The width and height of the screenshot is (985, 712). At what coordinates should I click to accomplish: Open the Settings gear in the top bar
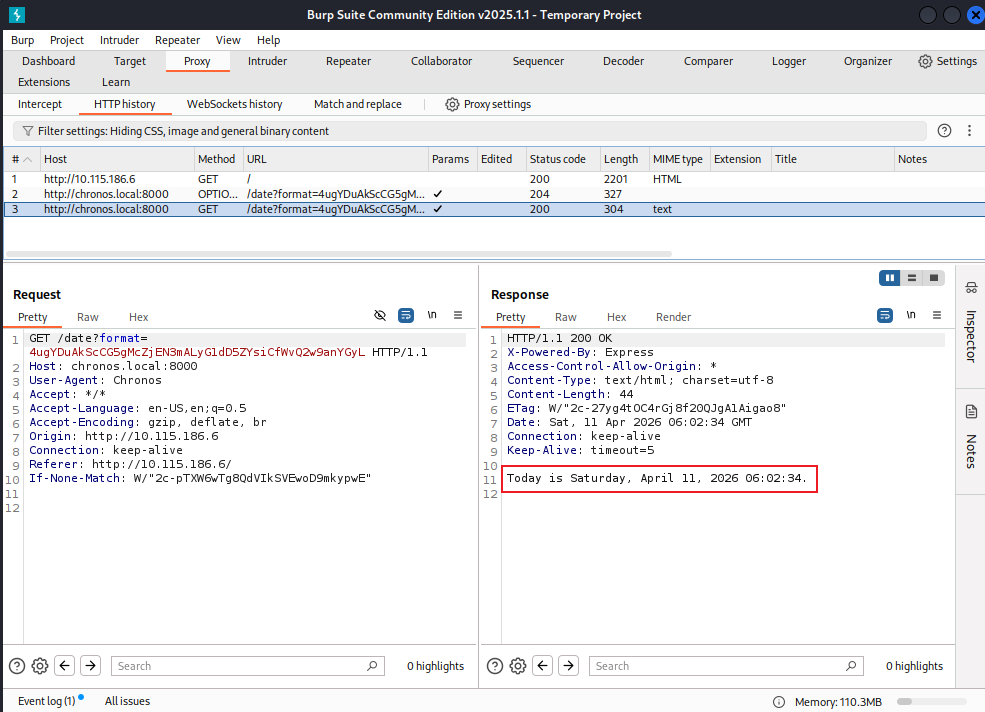tap(925, 61)
